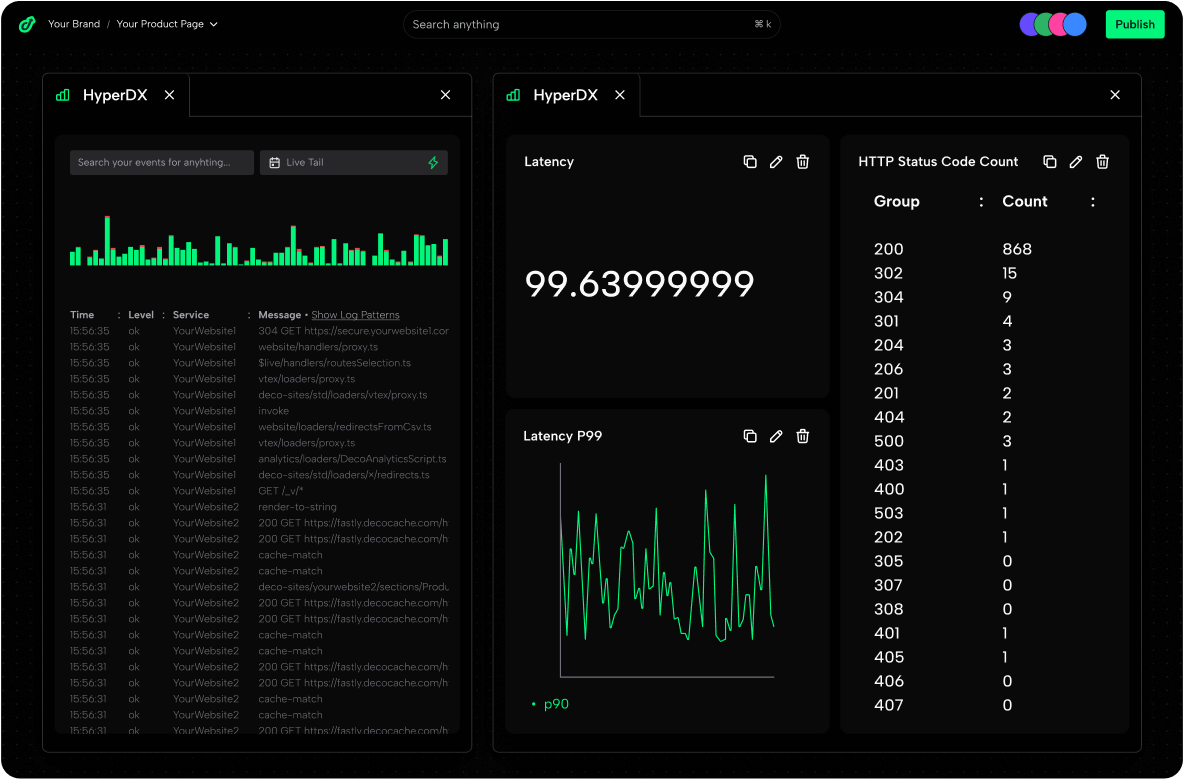Open the Your Product Page dropdown chevron
The width and height of the screenshot is (1184, 779).
click(x=214, y=24)
